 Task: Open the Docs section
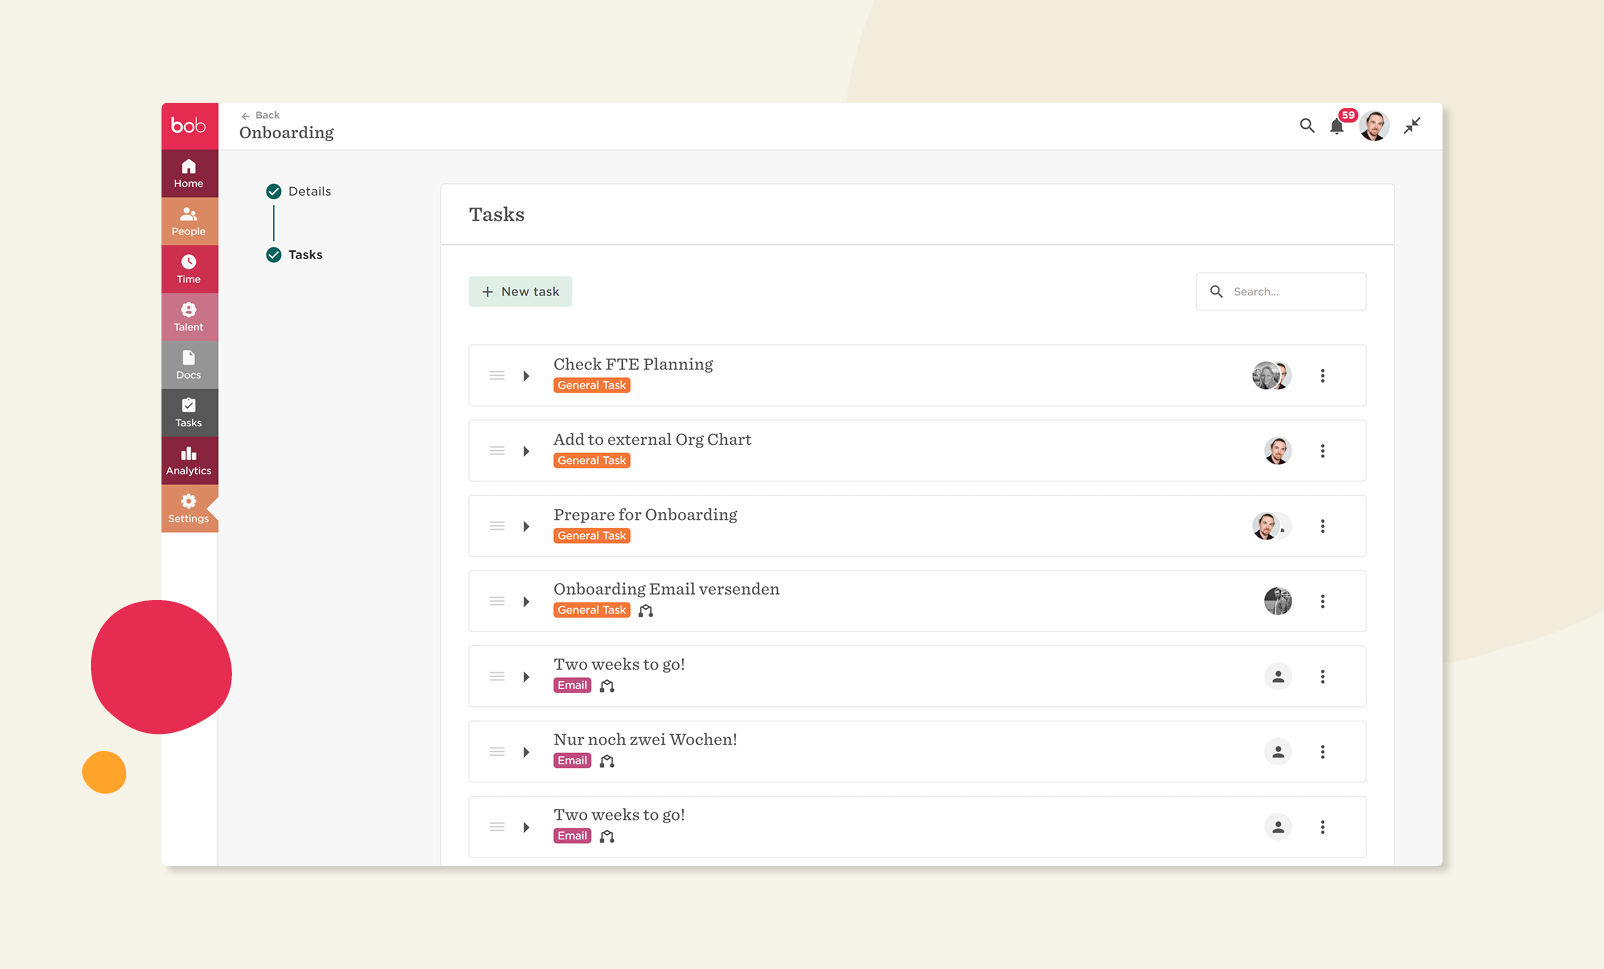(189, 365)
